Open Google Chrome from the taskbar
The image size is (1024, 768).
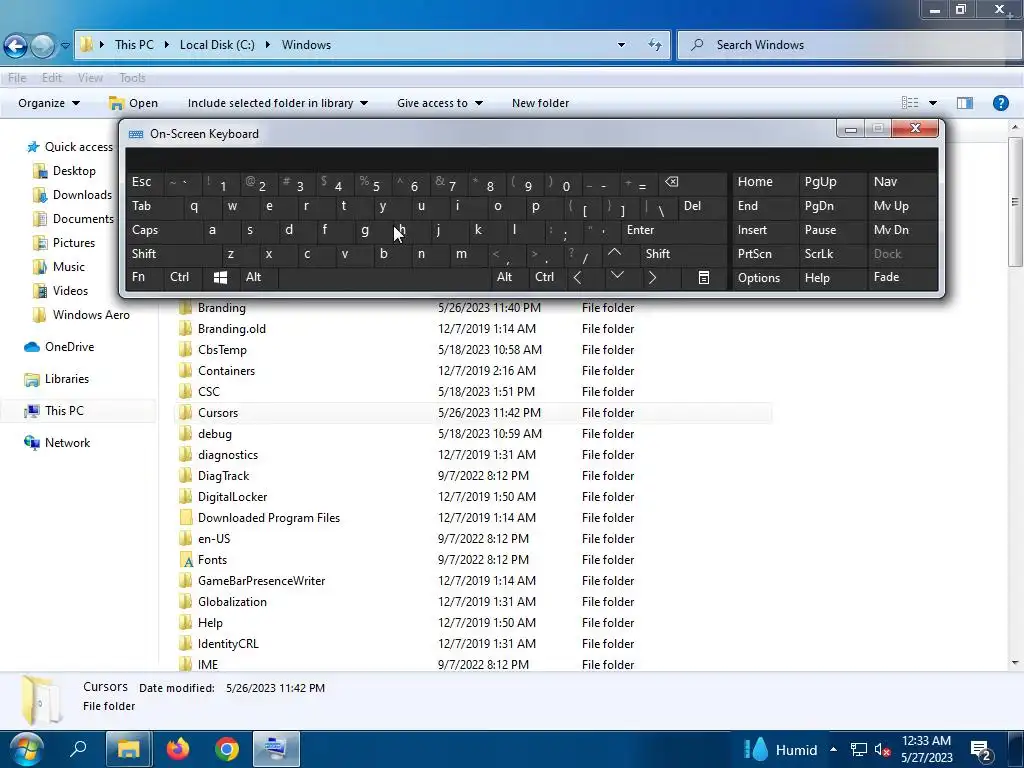[227, 749]
